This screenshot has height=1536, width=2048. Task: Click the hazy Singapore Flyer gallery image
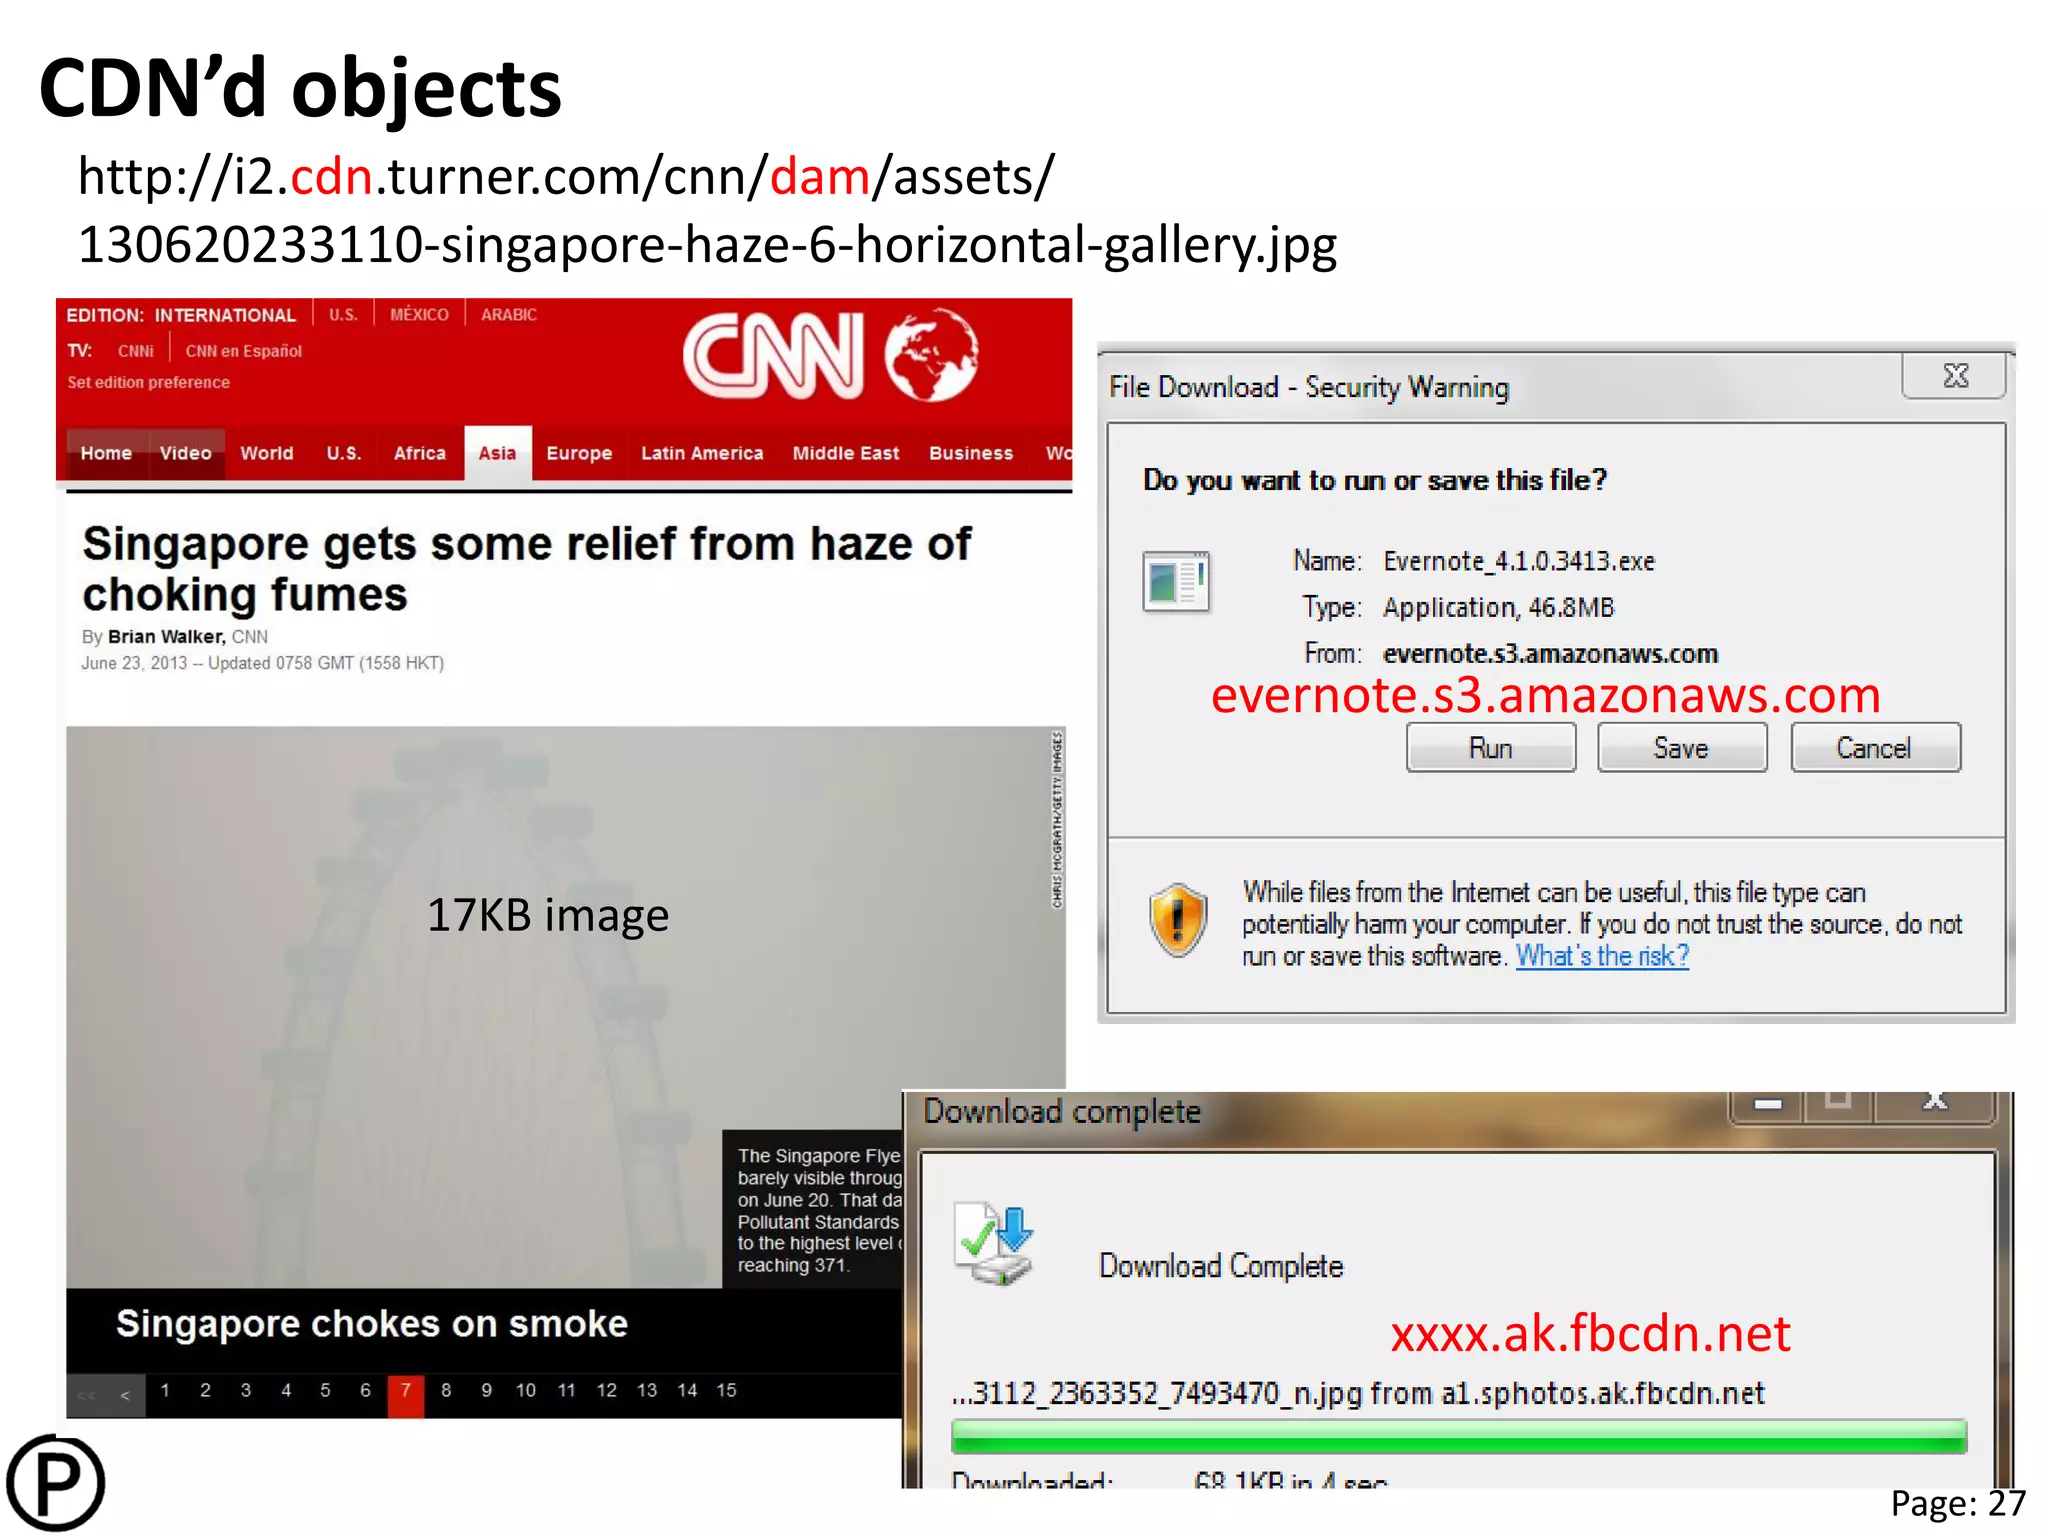[x=565, y=1007]
